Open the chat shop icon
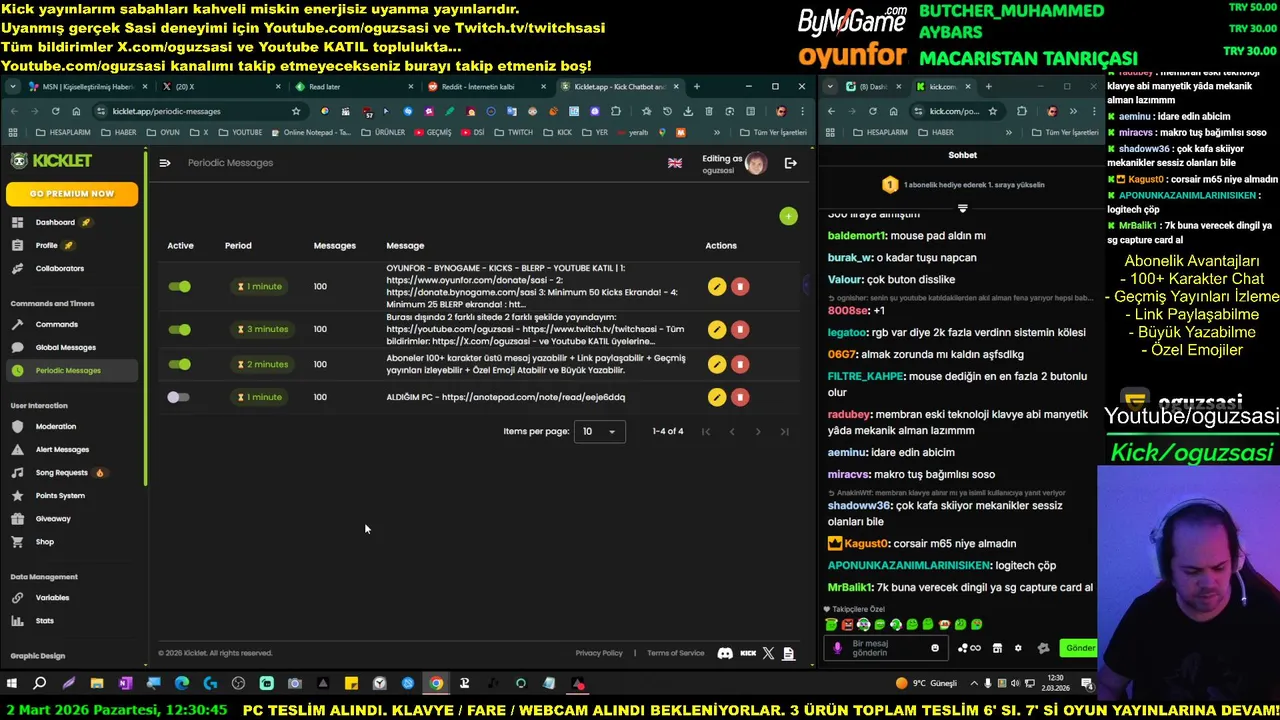The height and width of the screenshot is (720, 1280). [x=997, y=648]
